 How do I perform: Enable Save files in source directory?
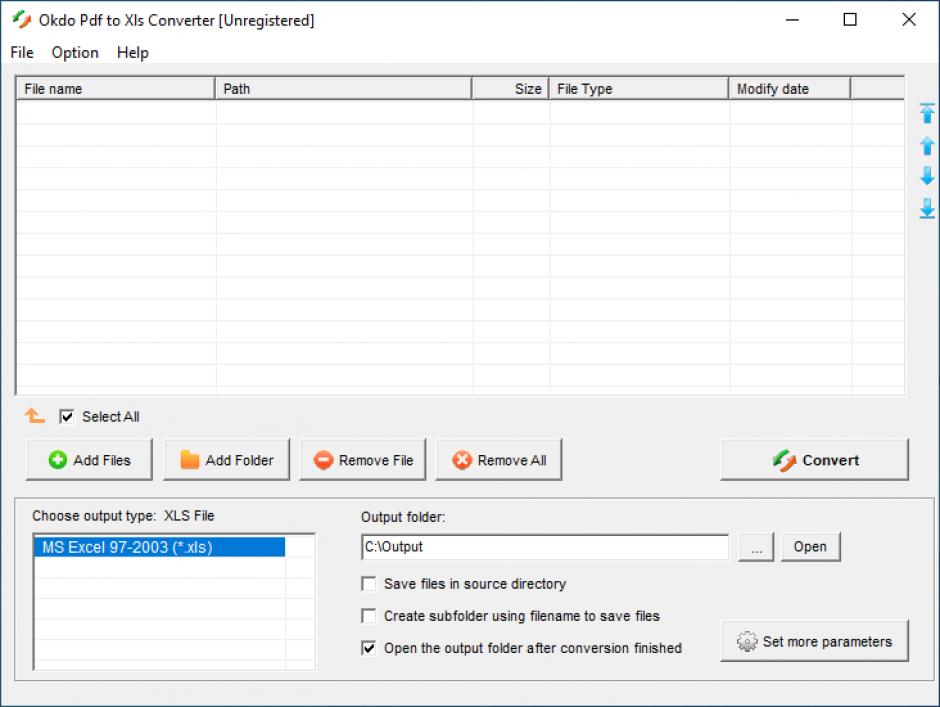point(369,583)
